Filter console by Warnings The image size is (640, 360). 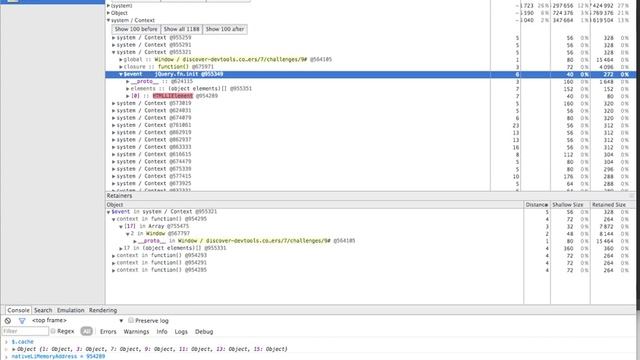(x=136, y=331)
